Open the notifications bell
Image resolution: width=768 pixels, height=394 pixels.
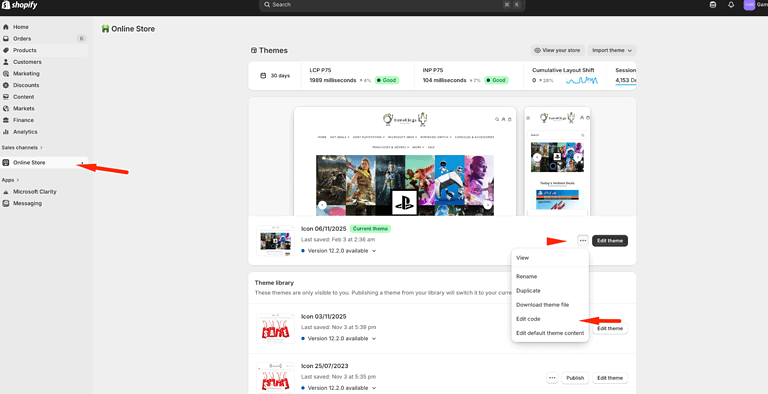tap(731, 5)
